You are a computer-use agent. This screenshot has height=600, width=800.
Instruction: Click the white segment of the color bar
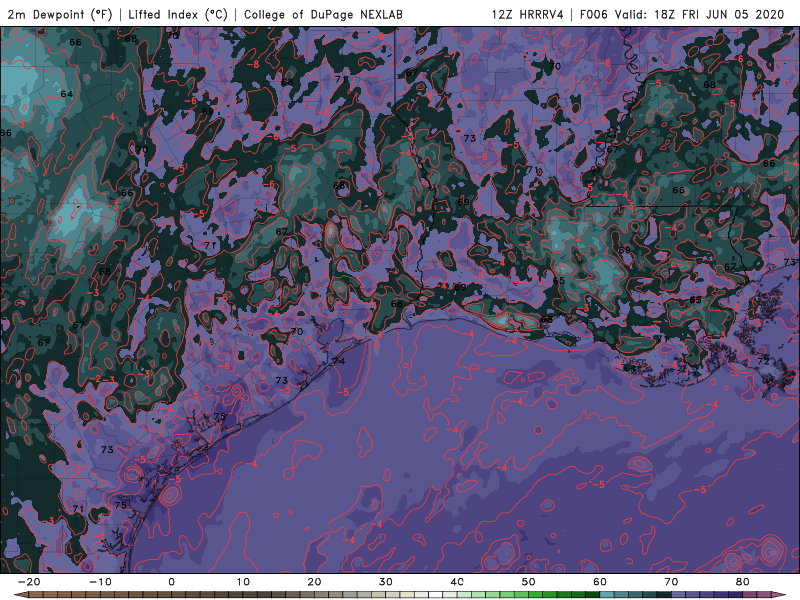tap(436, 595)
